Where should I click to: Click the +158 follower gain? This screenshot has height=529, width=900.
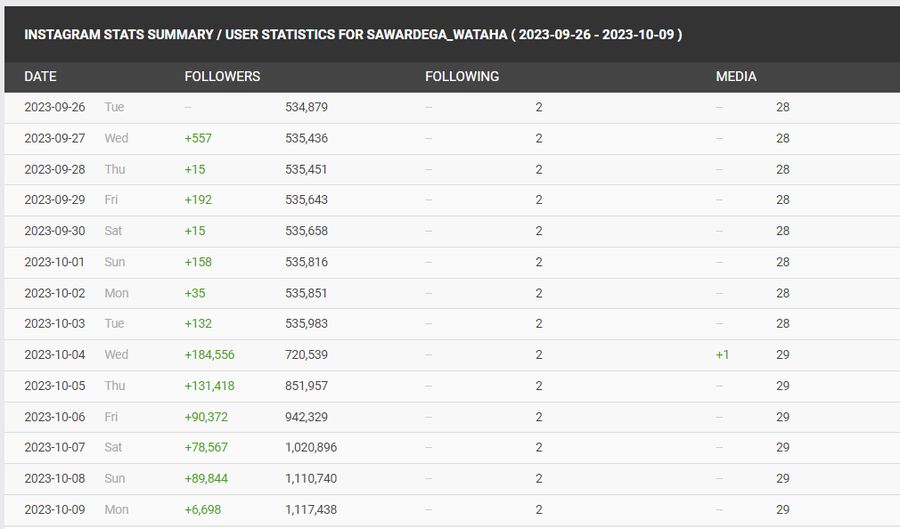[x=198, y=262]
